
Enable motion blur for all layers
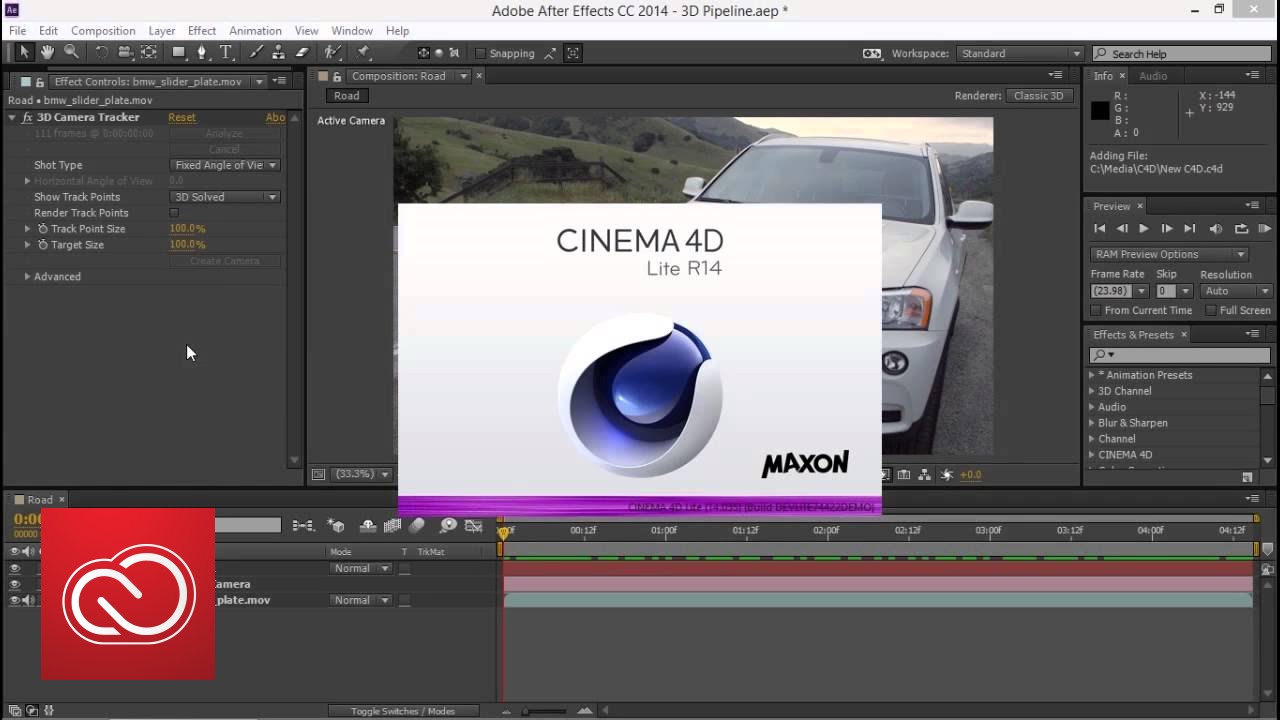click(x=417, y=526)
